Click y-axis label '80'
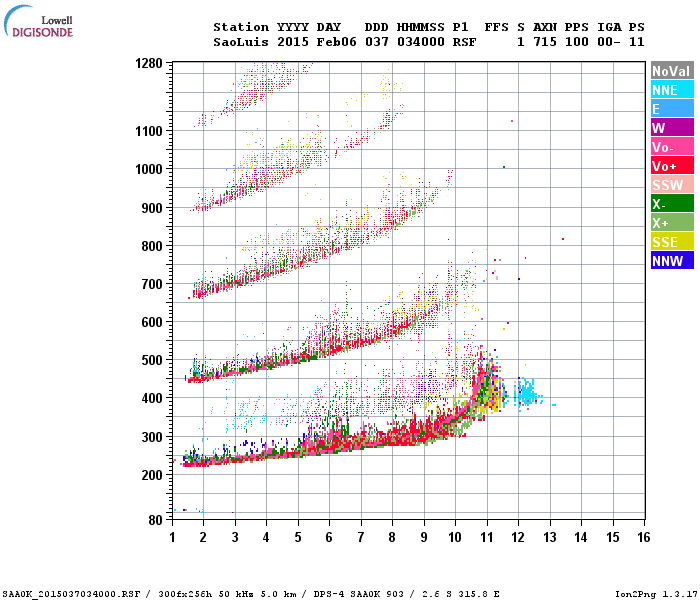 (156, 520)
